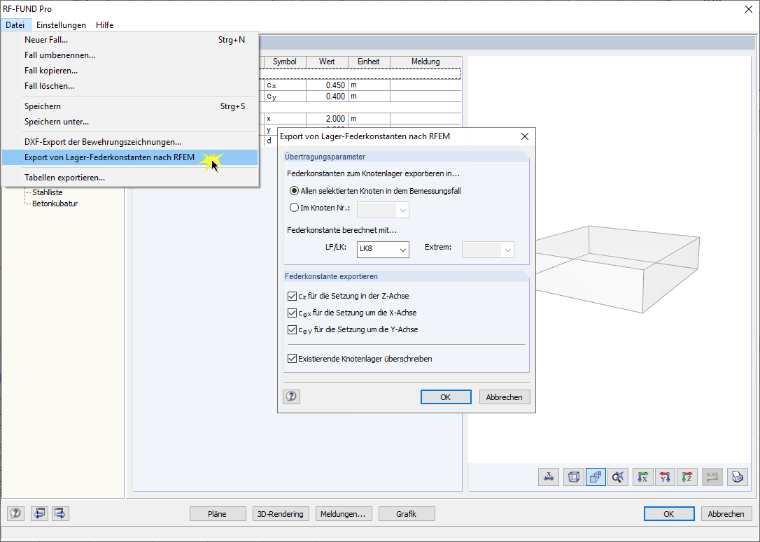
Task: Click the greyed numeric values display icon
Action: tap(712, 477)
